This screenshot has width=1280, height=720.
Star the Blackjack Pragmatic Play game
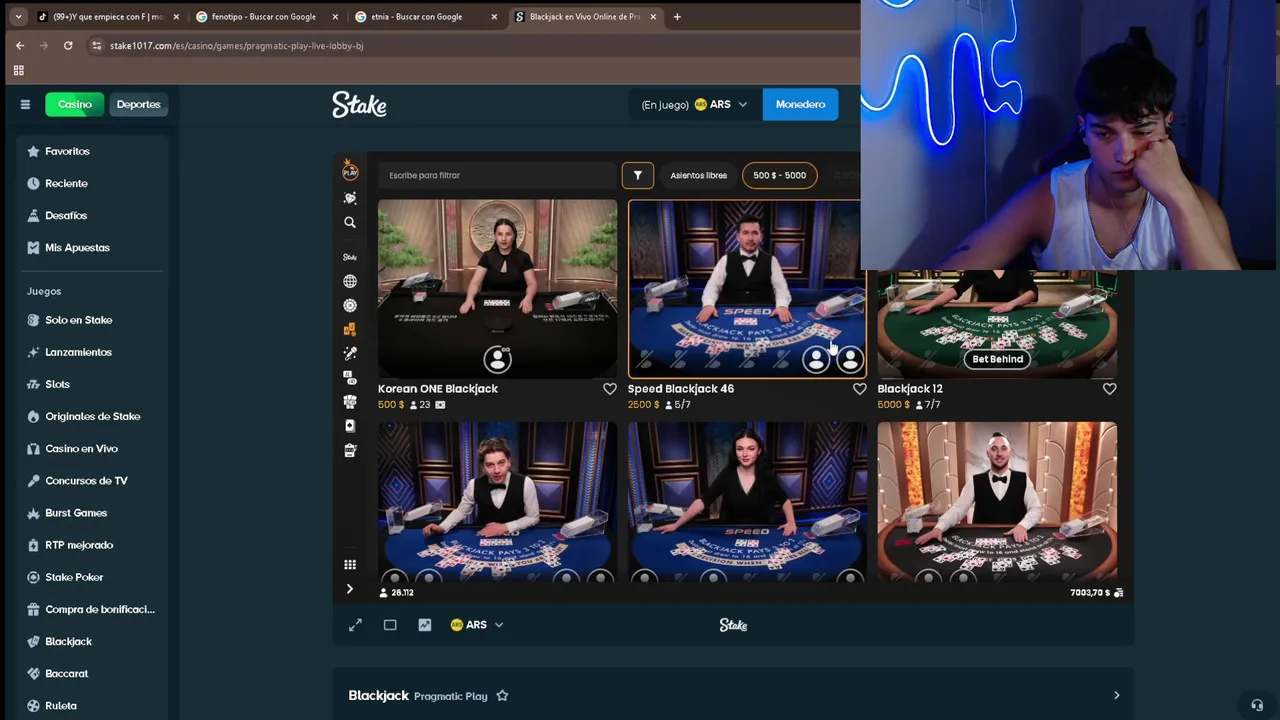pos(502,696)
